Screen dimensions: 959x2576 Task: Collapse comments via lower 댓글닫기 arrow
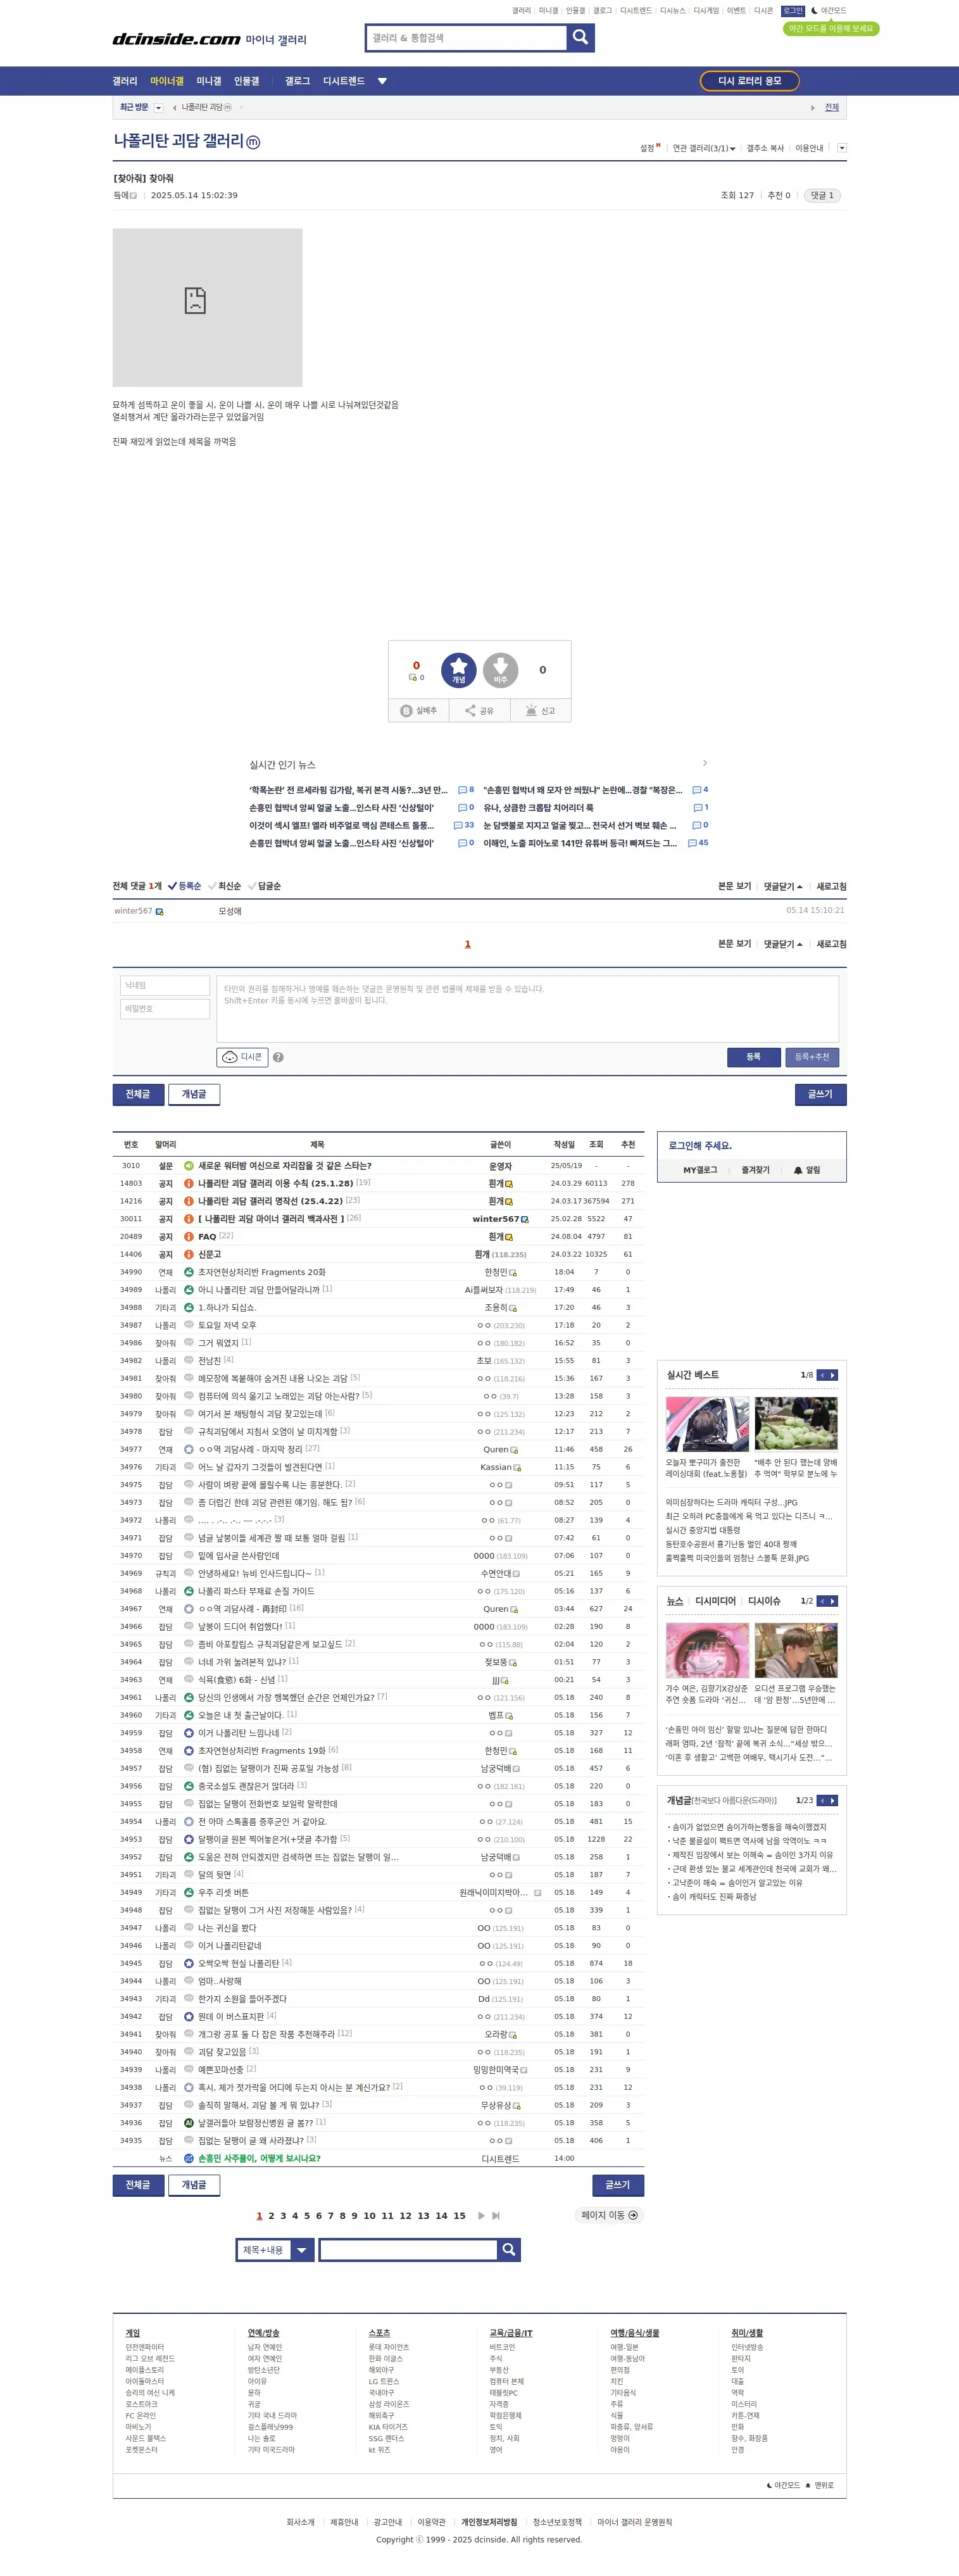783,944
